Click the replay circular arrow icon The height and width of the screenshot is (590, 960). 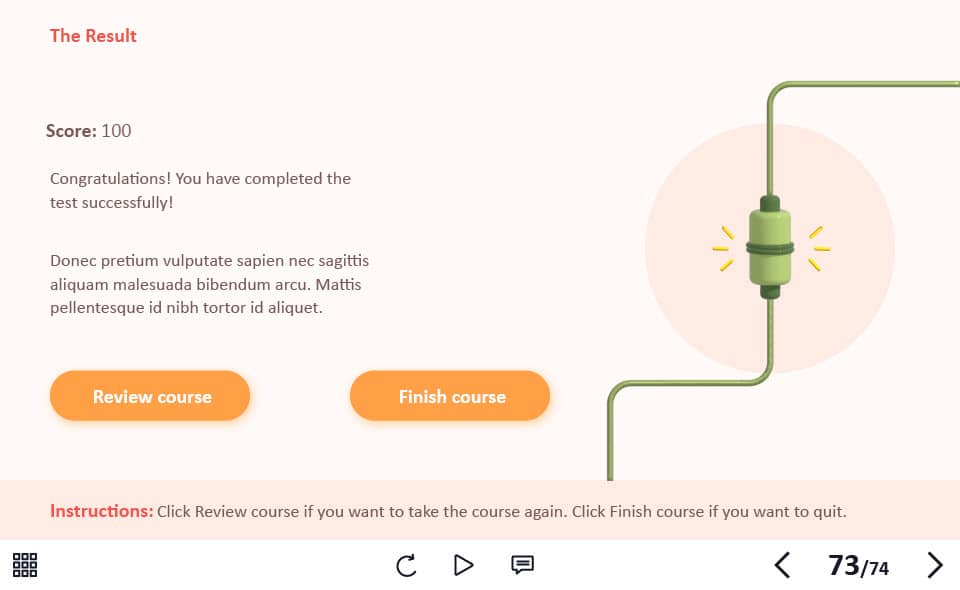point(406,566)
